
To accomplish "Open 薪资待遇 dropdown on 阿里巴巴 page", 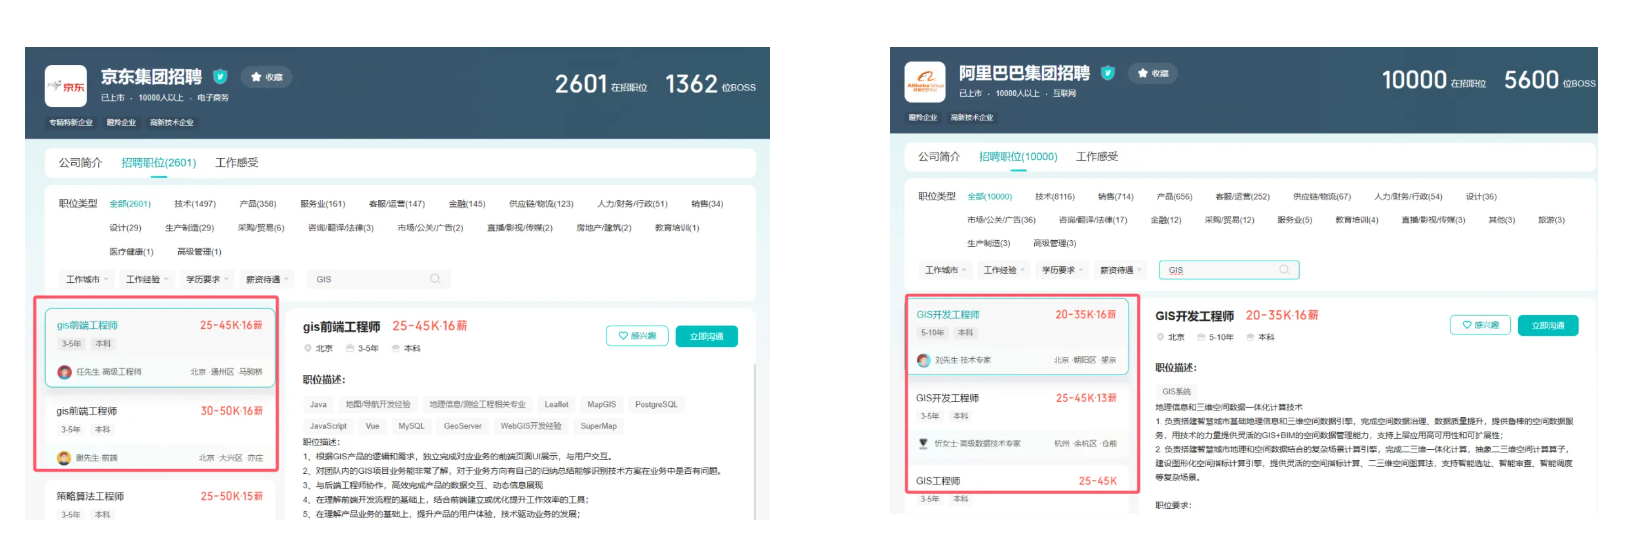I will 1120,270.
